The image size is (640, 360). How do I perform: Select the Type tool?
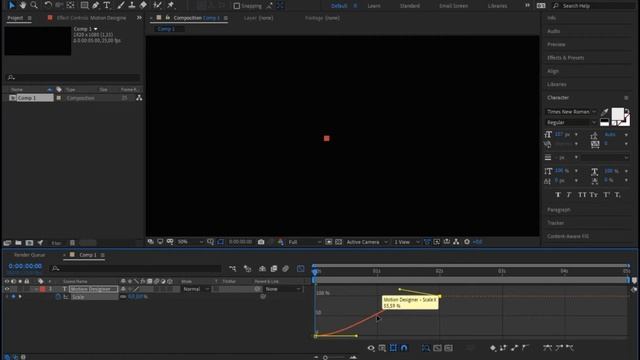(x=107, y=5)
